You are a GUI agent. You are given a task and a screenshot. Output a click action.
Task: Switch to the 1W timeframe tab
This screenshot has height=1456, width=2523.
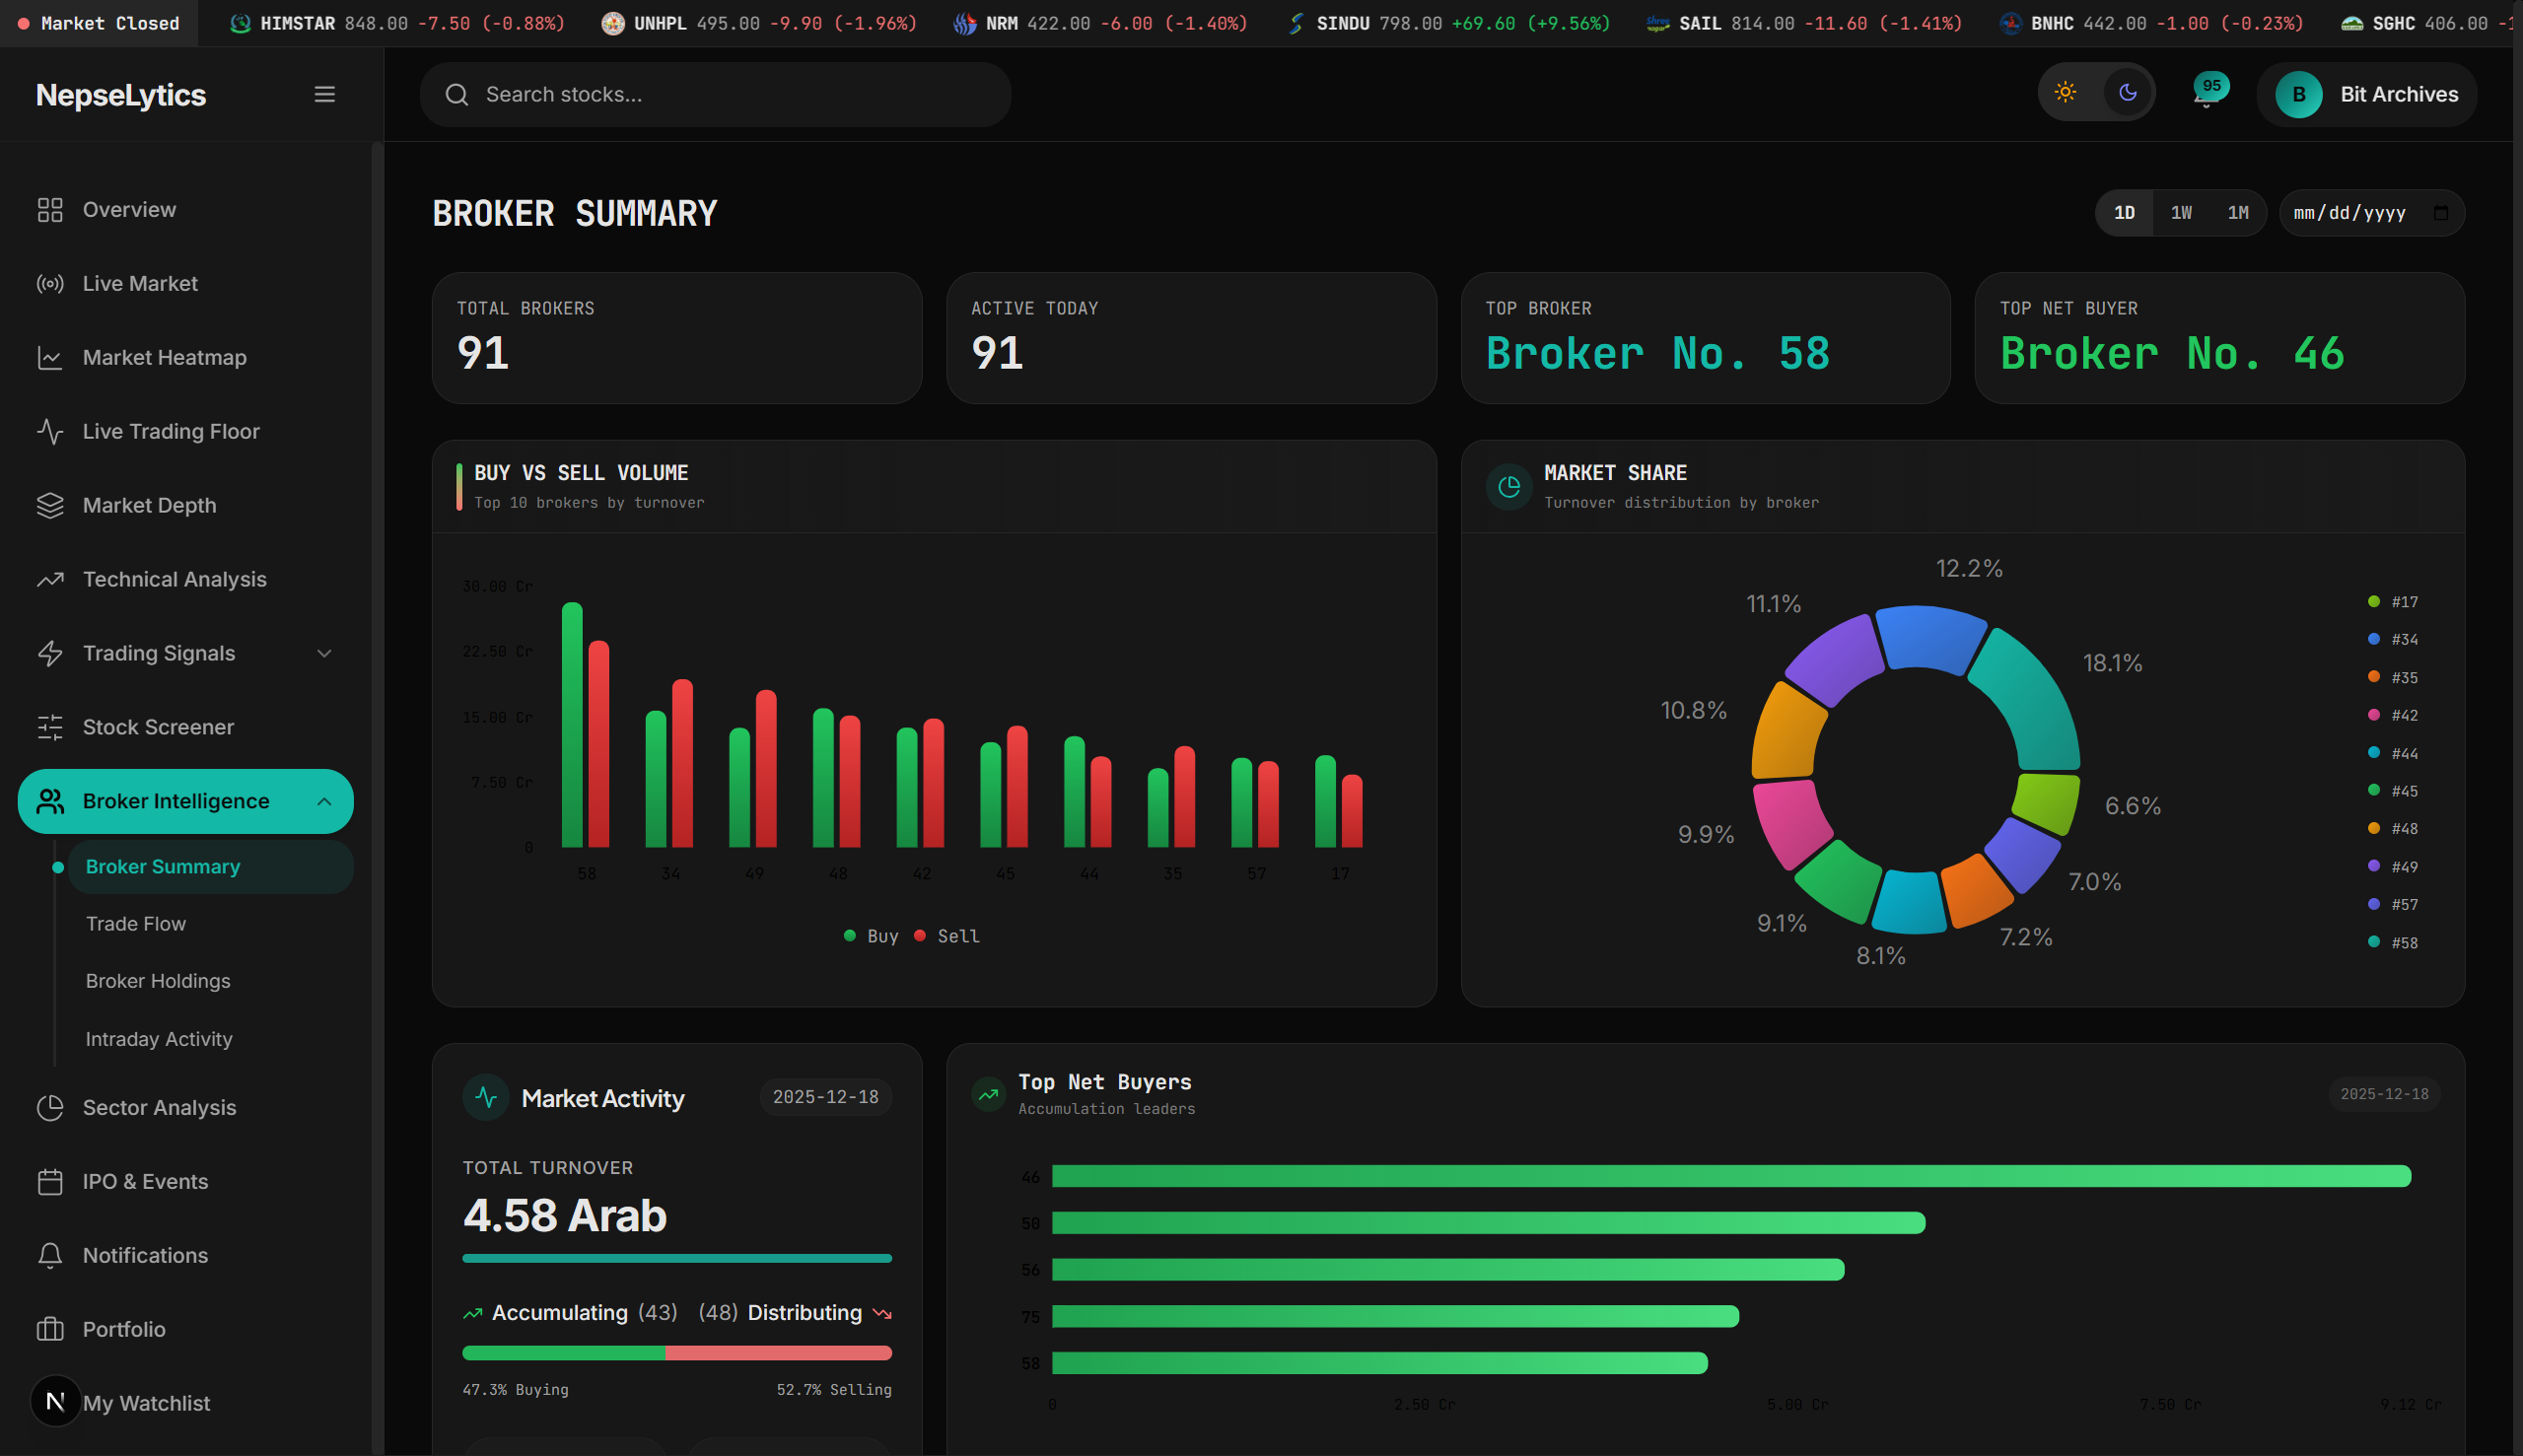[x=2181, y=212]
